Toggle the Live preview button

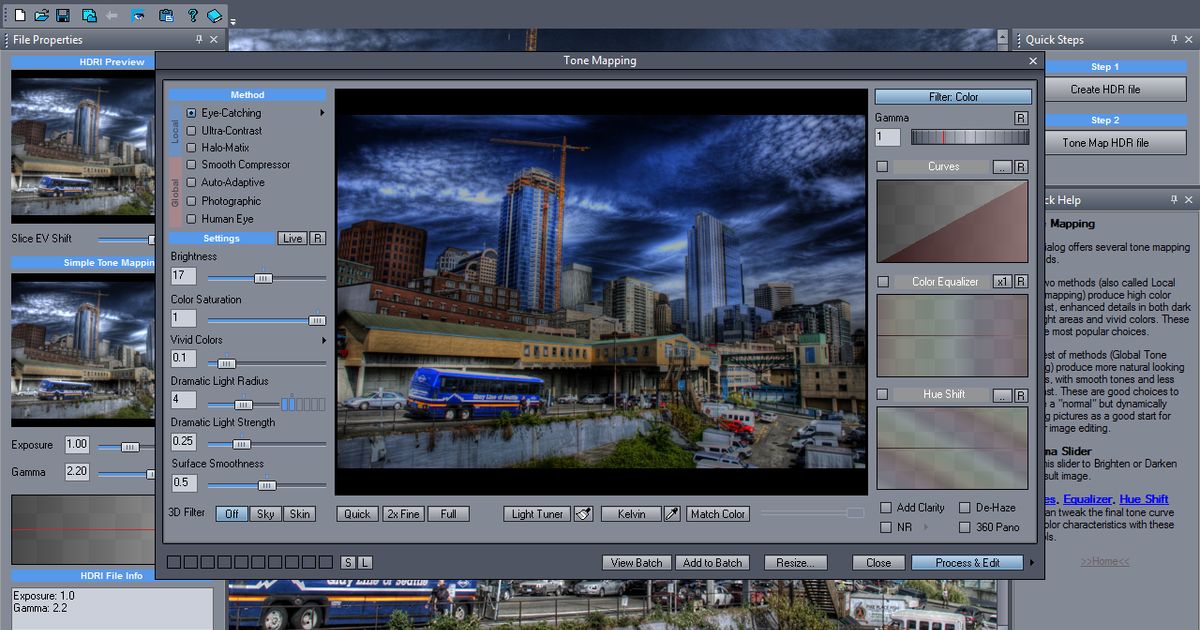[x=292, y=238]
